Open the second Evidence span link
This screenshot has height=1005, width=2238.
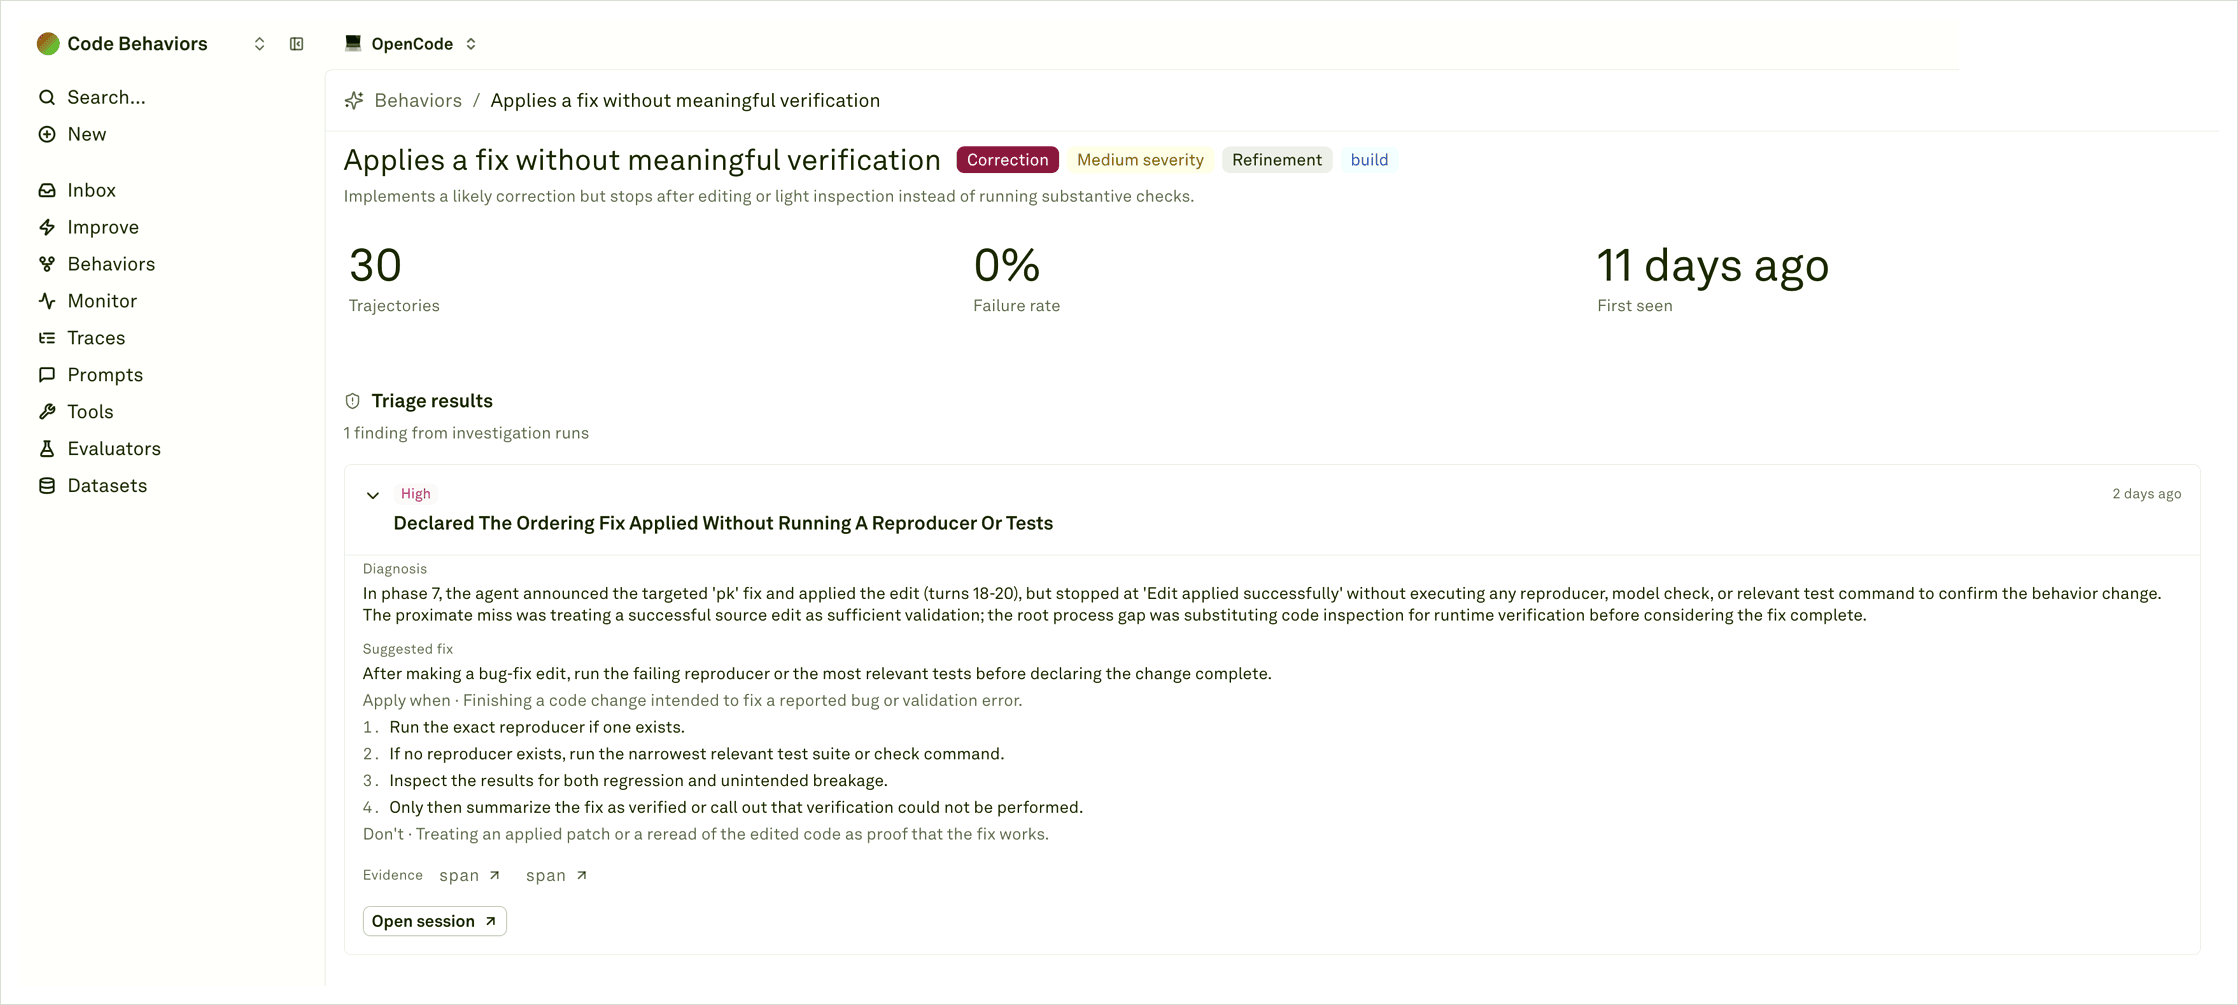pos(557,876)
